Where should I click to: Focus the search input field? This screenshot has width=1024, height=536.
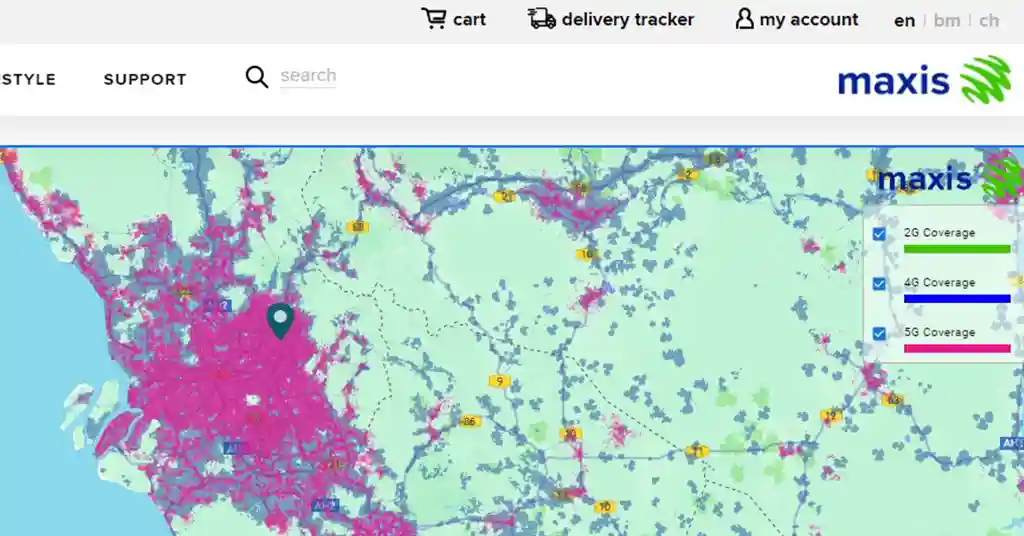[308, 76]
